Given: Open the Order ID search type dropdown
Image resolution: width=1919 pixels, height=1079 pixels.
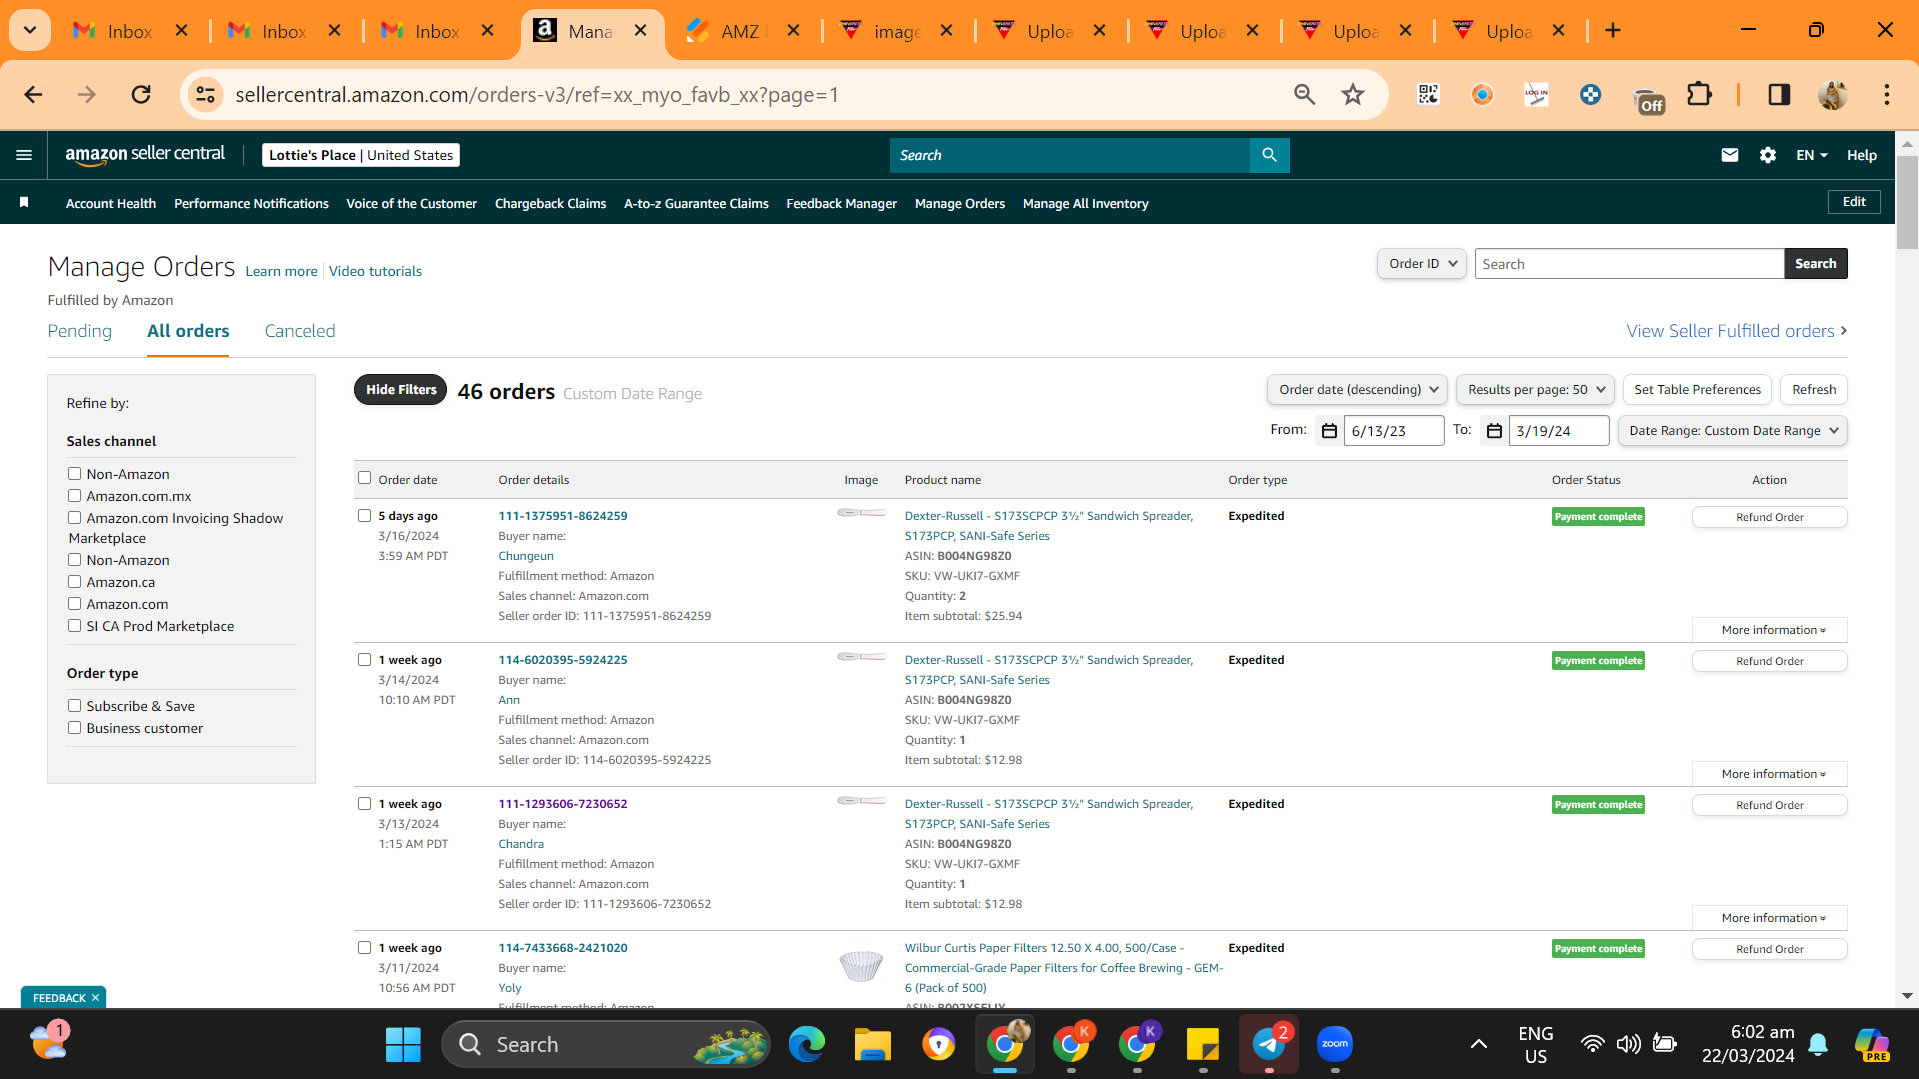Looking at the screenshot, I should [x=1422, y=264].
